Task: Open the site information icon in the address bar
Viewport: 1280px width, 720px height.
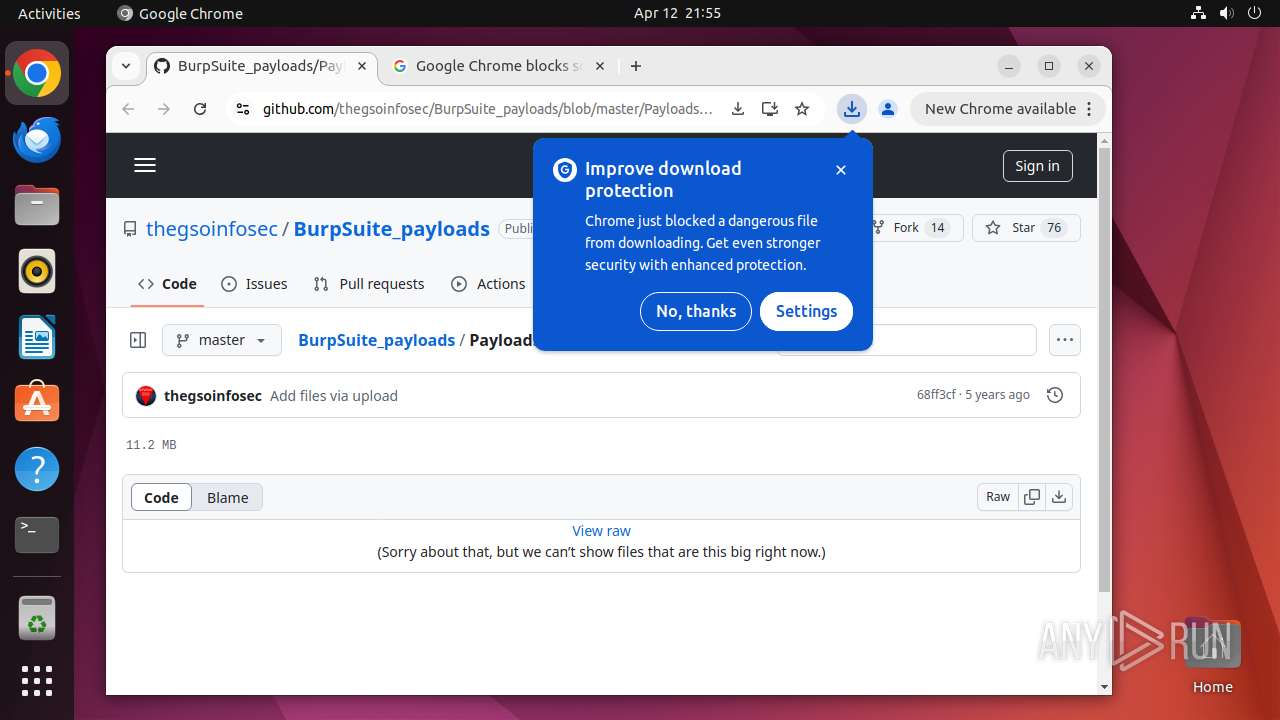Action: (241, 109)
